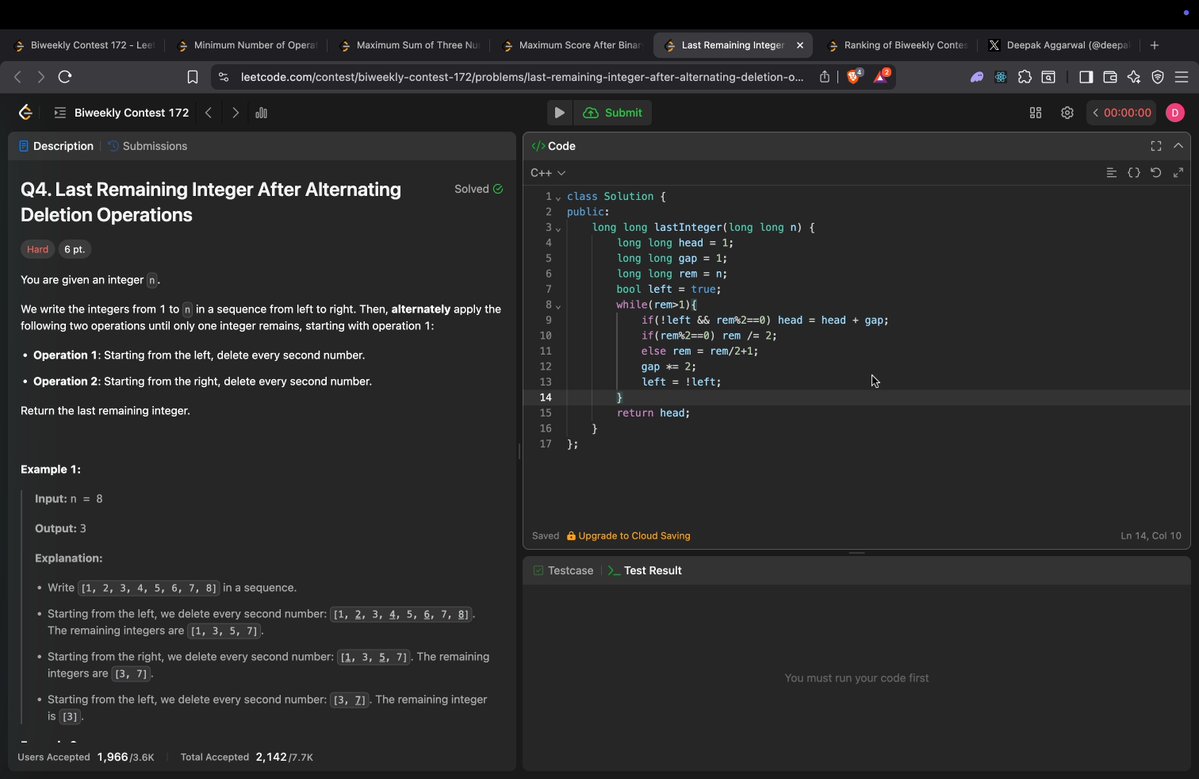Go back in browser history

pos(18,76)
